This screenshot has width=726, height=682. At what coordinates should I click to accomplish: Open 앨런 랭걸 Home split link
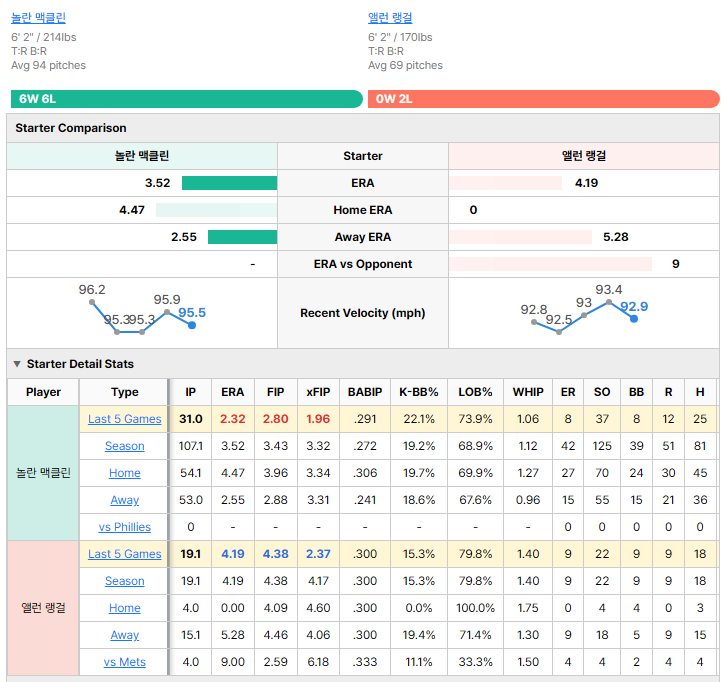coord(125,608)
